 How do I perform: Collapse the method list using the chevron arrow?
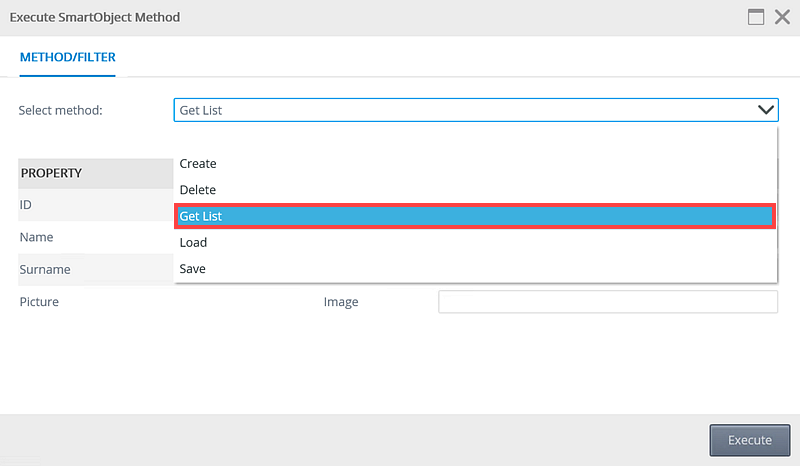765,110
